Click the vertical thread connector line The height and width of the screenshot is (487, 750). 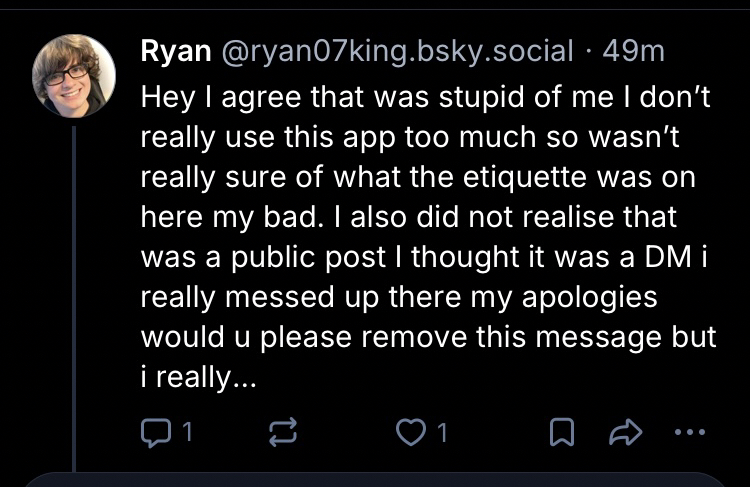[74, 300]
